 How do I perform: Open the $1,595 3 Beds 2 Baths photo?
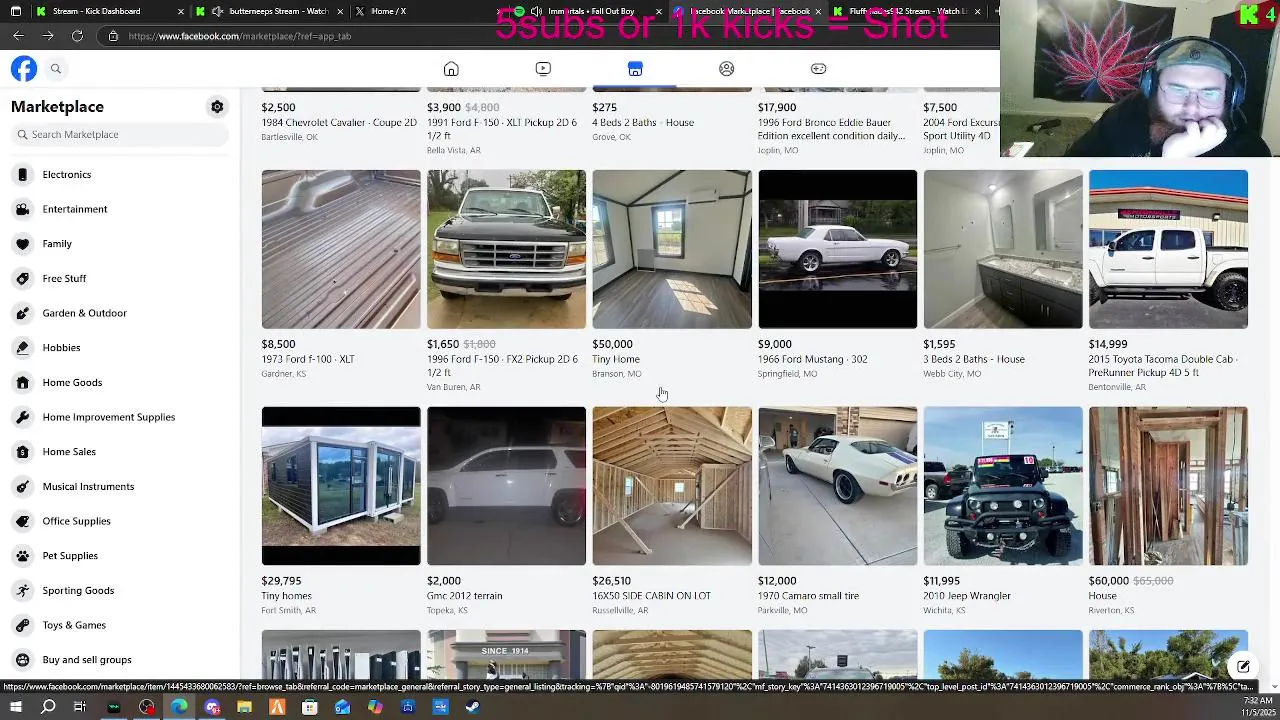1003,249
